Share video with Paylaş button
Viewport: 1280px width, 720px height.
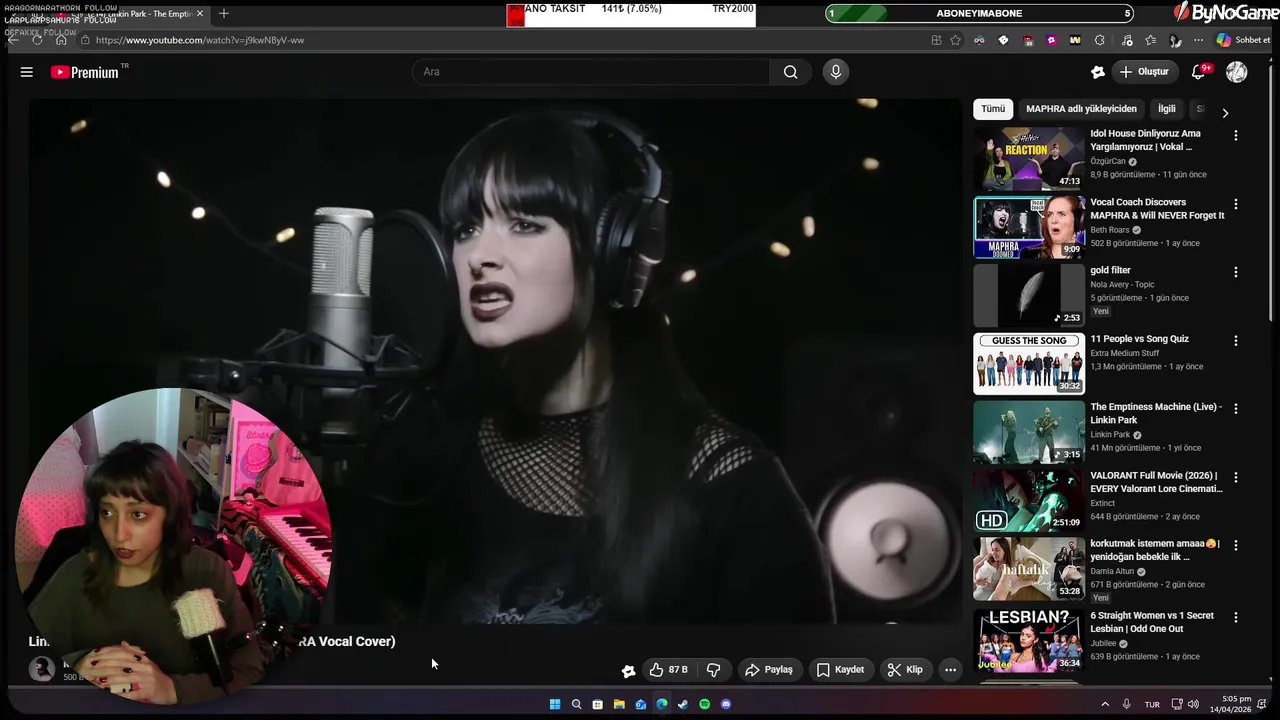tap(768, 670)
